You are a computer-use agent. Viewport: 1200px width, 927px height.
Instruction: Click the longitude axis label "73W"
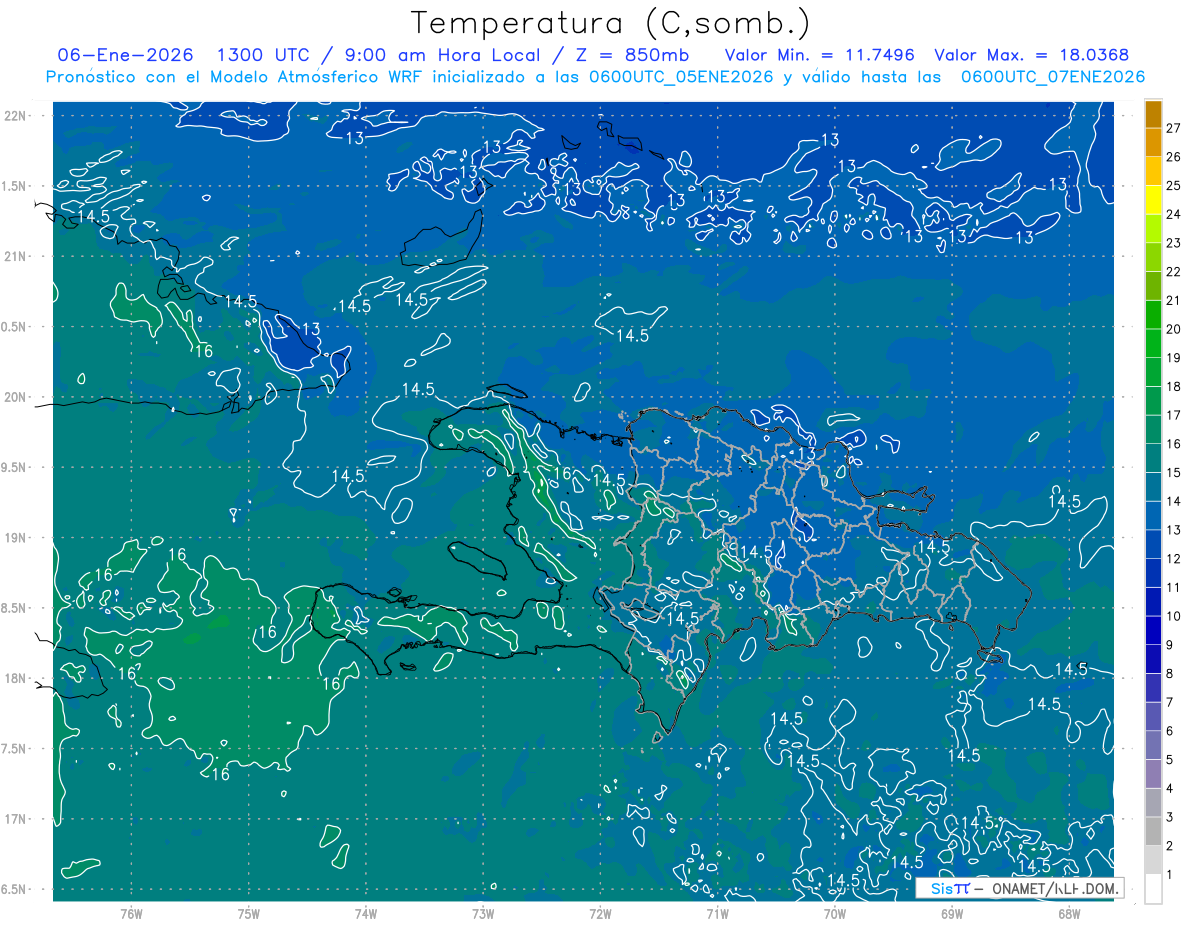click(x=483, y=913)
